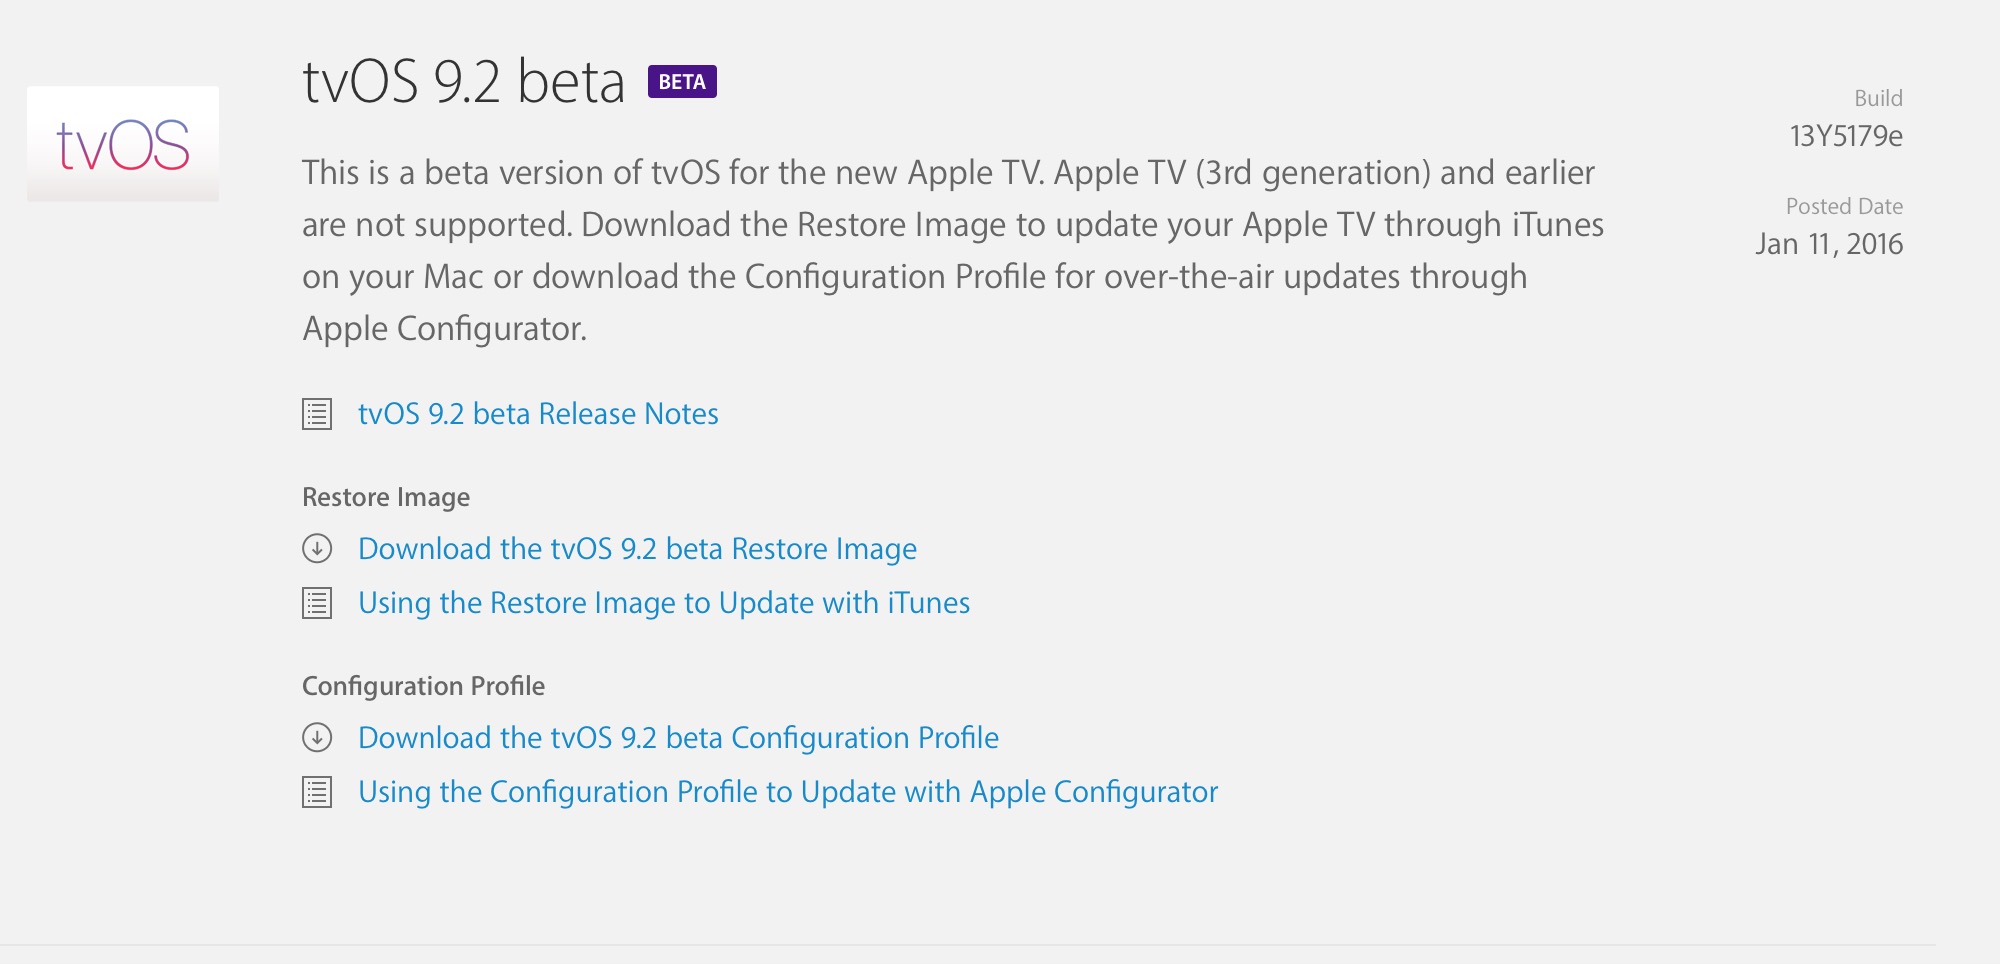
Task: Open tvOS 9.2 beta Release Notes link
Action: [x=538, y=414]
